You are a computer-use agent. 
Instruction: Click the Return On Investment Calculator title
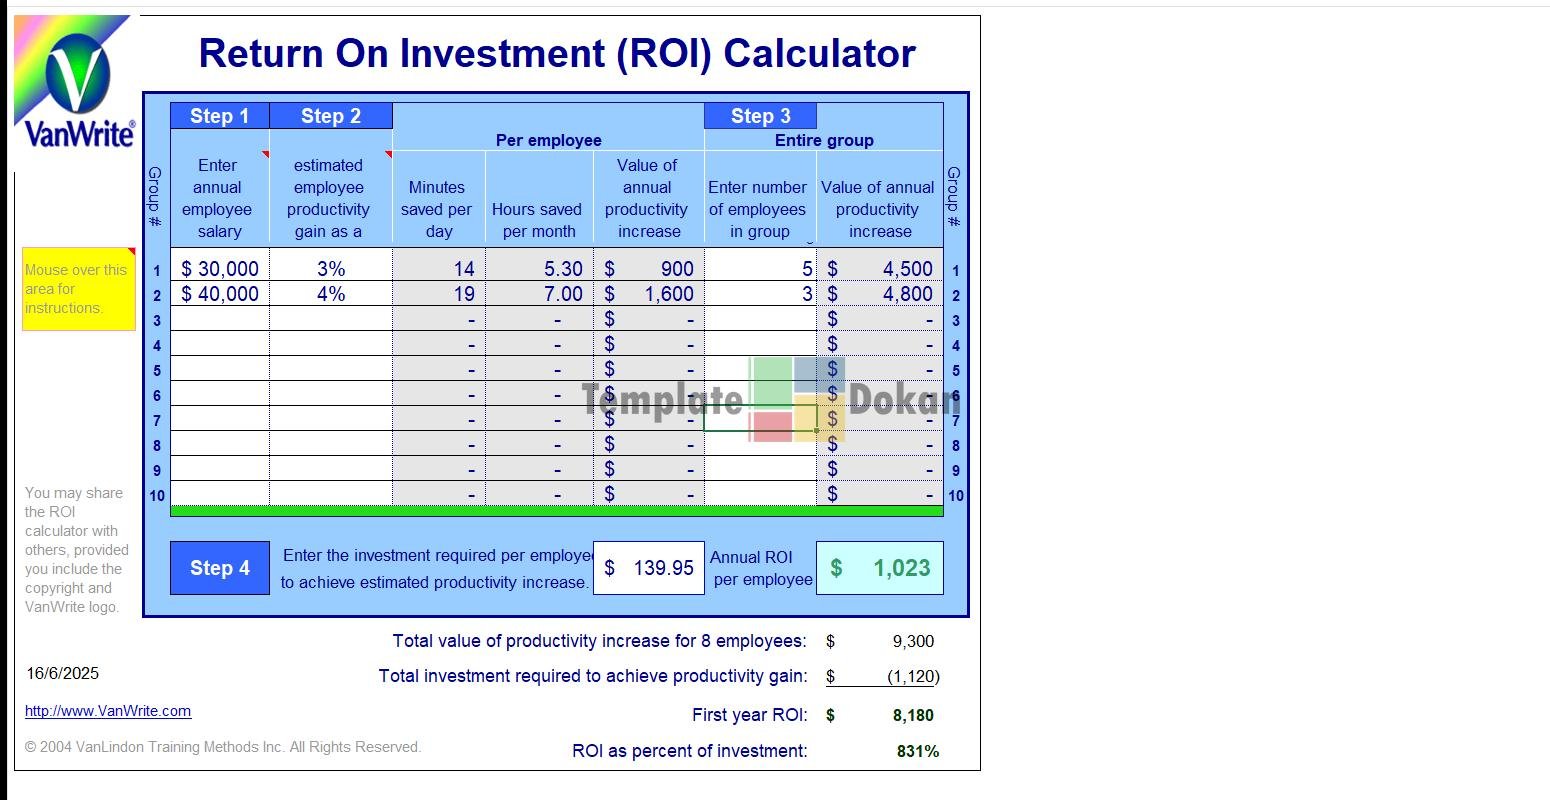pos(557,54)
